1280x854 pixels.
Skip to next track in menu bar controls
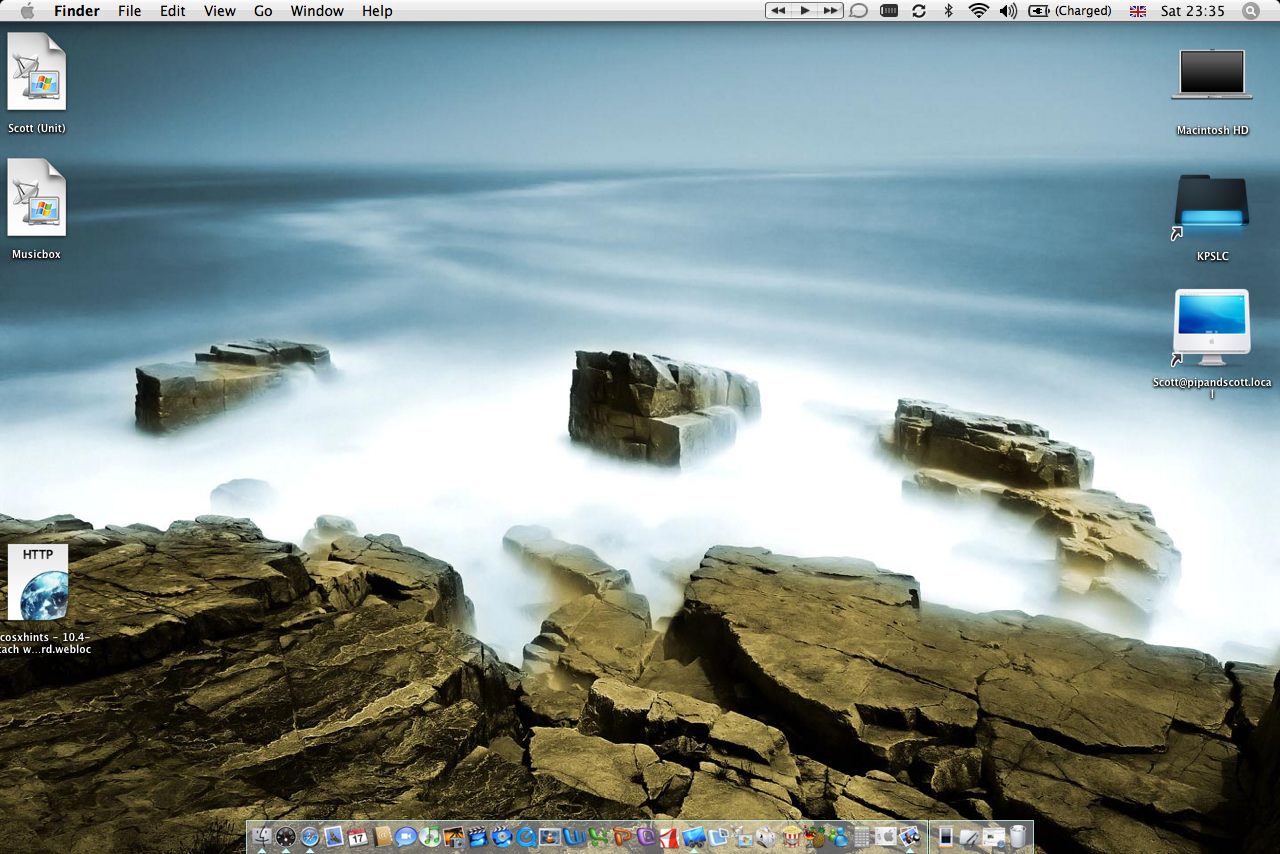click(x=830, y=11)
